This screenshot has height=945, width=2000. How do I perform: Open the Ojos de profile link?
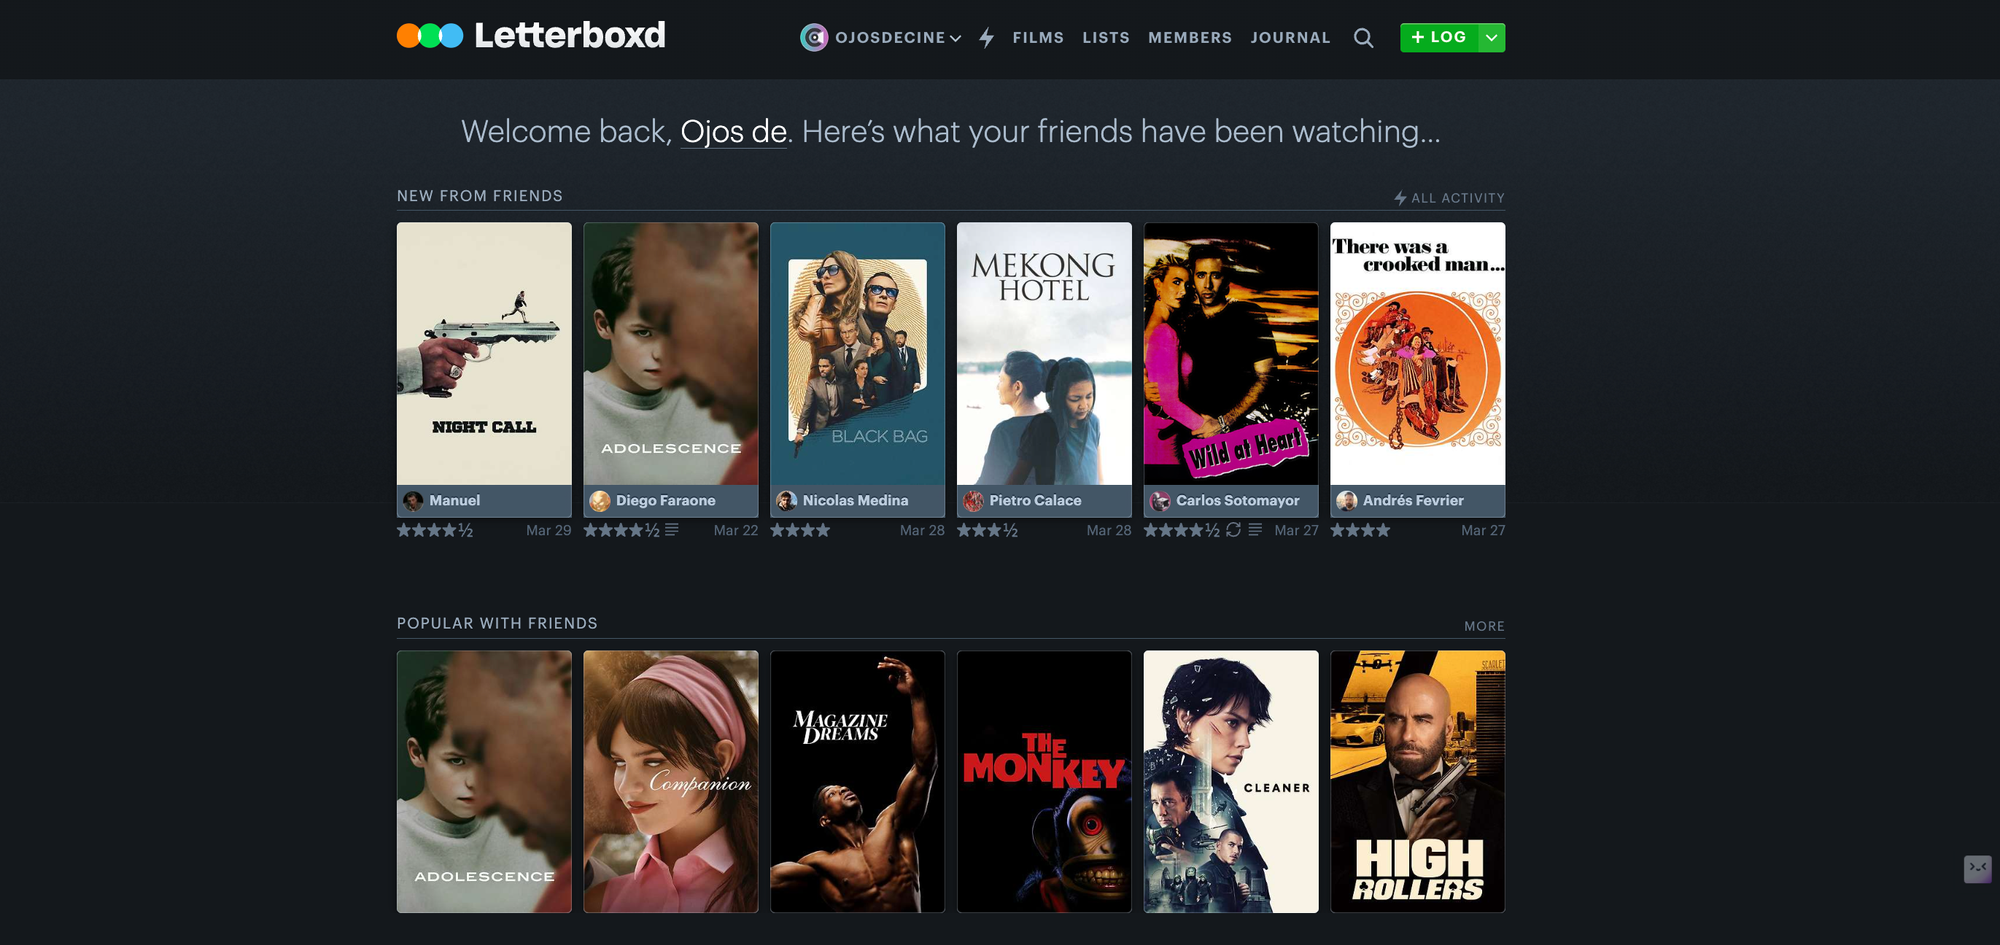click(733, 132)
